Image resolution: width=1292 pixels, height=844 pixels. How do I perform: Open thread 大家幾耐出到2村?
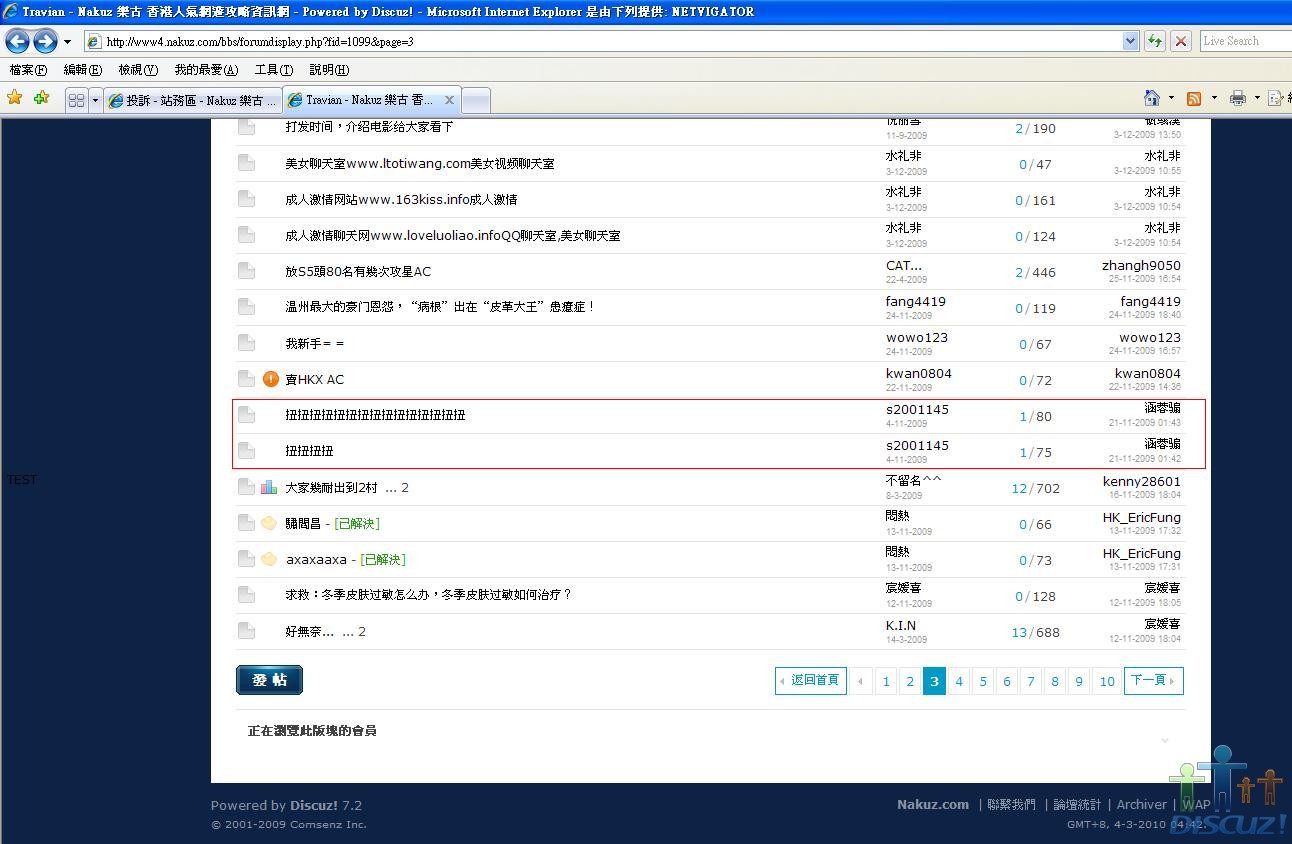click(331, 487)
